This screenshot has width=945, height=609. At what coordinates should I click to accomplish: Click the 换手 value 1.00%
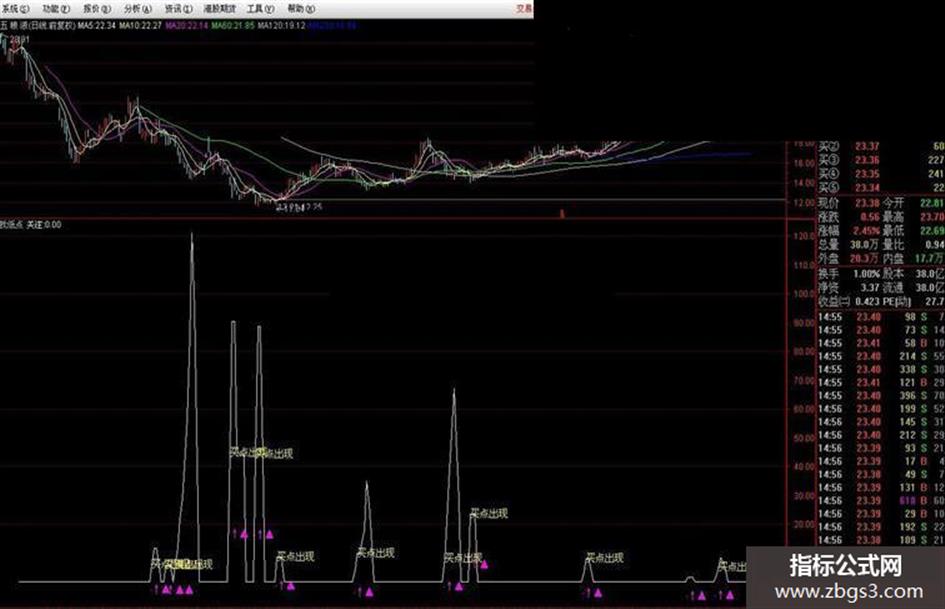click(866, 273)
